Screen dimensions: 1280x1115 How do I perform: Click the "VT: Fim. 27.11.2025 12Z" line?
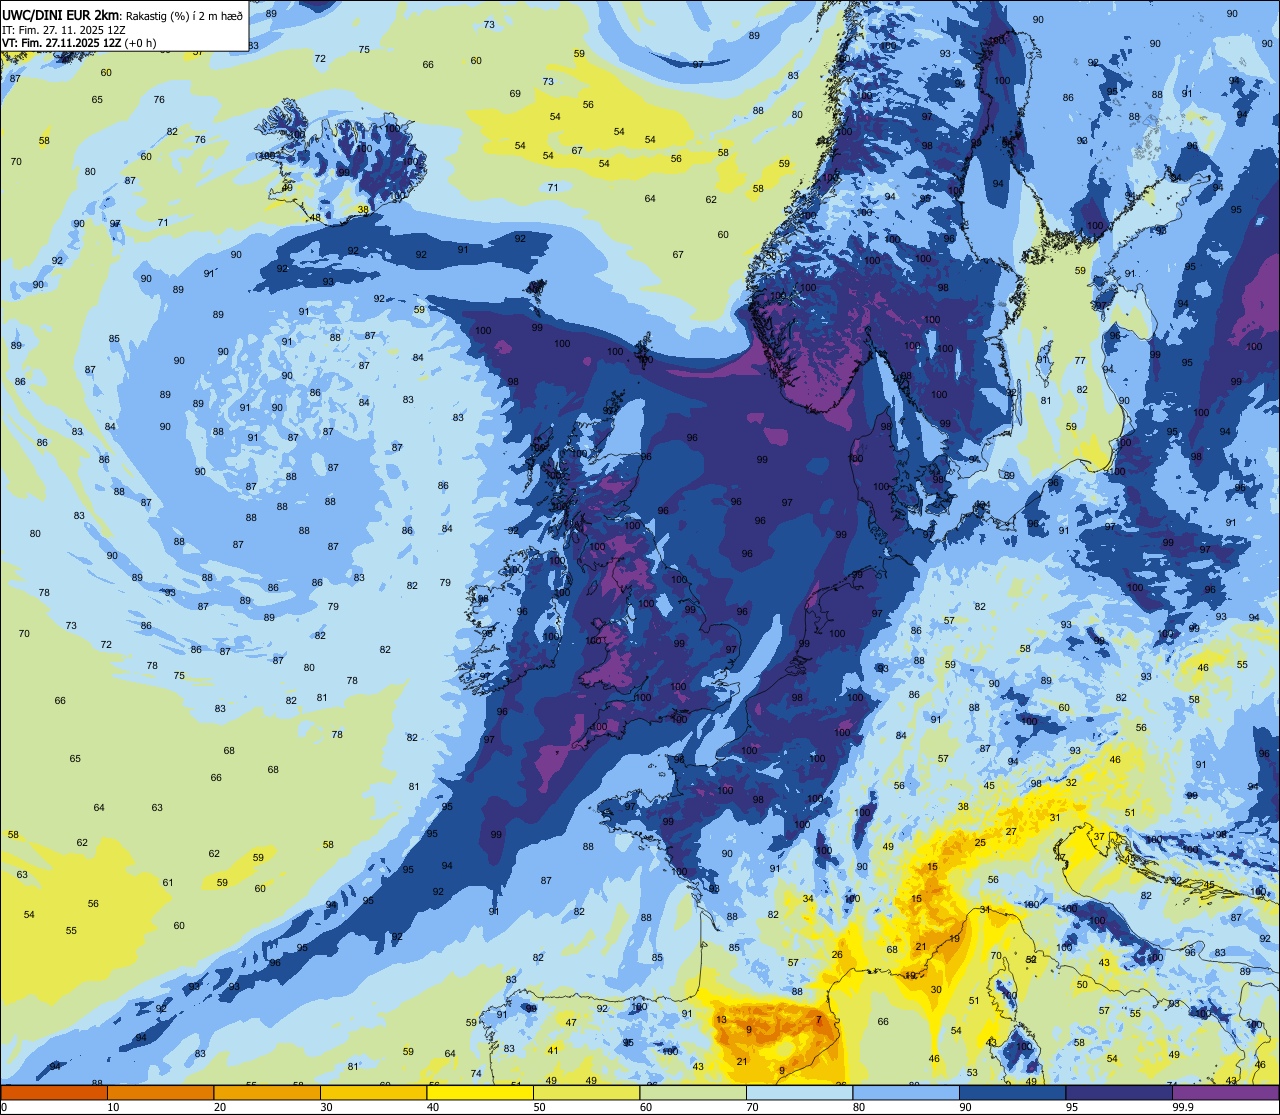59,43
